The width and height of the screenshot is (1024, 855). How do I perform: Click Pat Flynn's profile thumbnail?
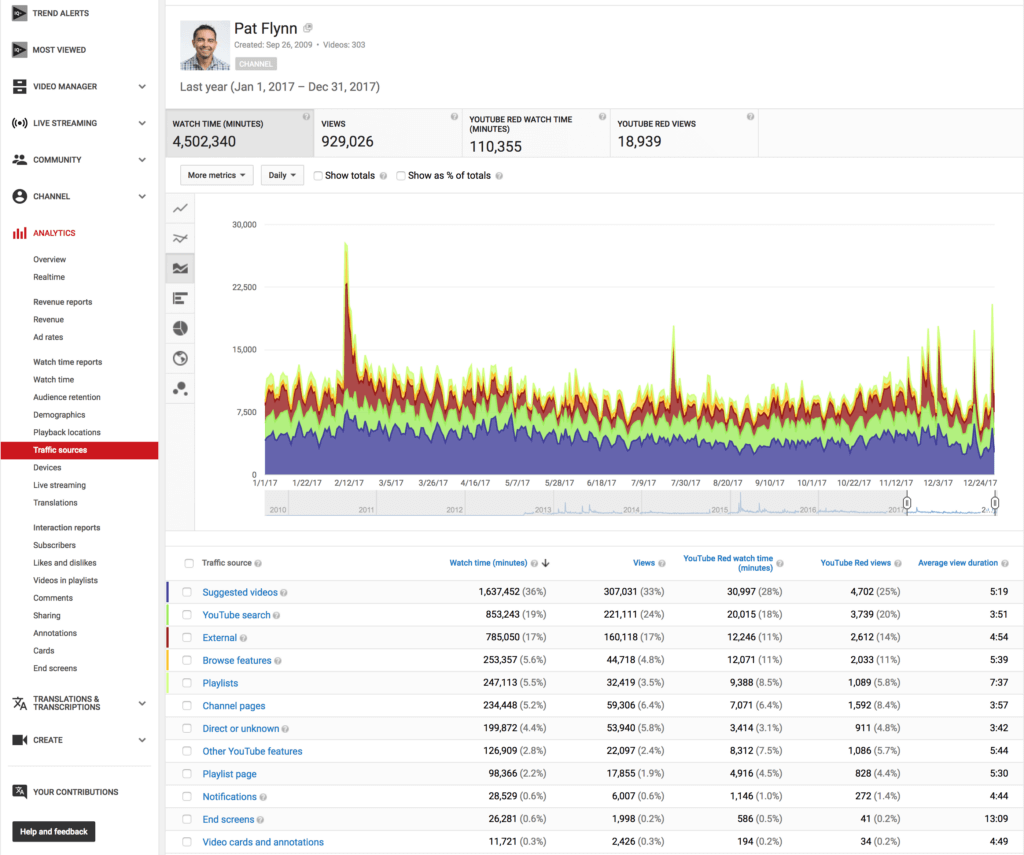click(205, 45)
